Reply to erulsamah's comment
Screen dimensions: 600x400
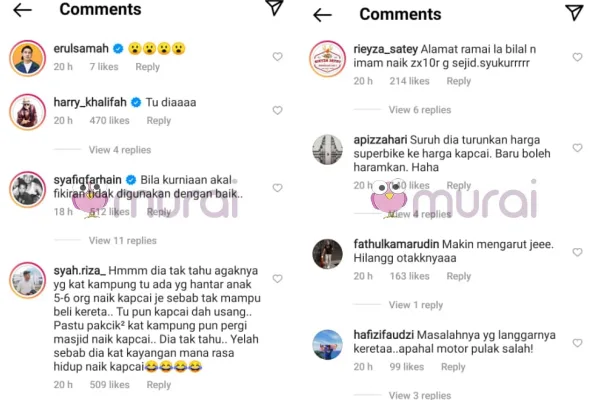coord(147,67)
